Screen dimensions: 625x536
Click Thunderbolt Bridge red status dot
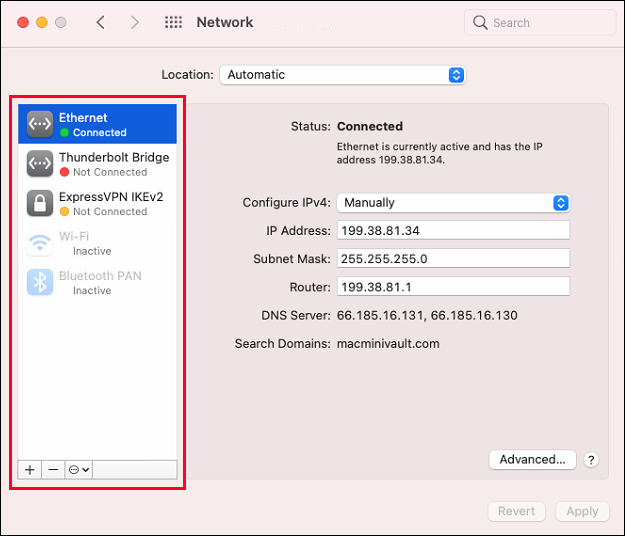64,172
